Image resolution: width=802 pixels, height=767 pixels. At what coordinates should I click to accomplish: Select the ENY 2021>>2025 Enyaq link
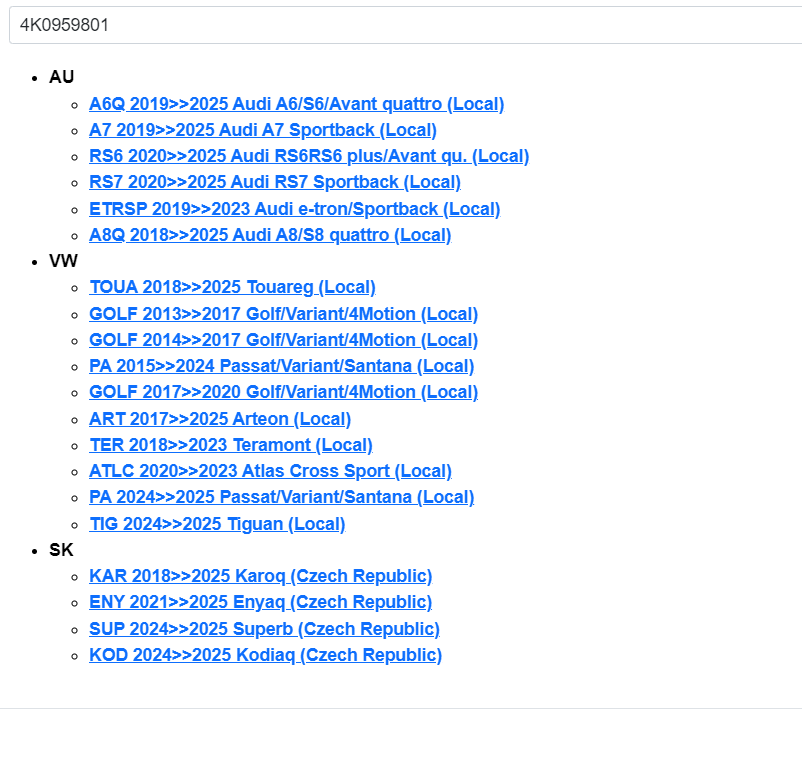260,602
